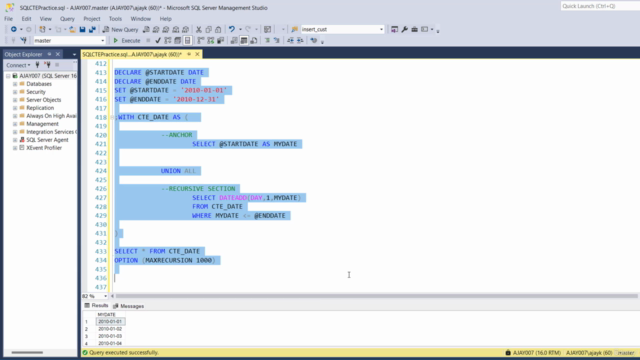Open the View menu

[x=45, y=19]
